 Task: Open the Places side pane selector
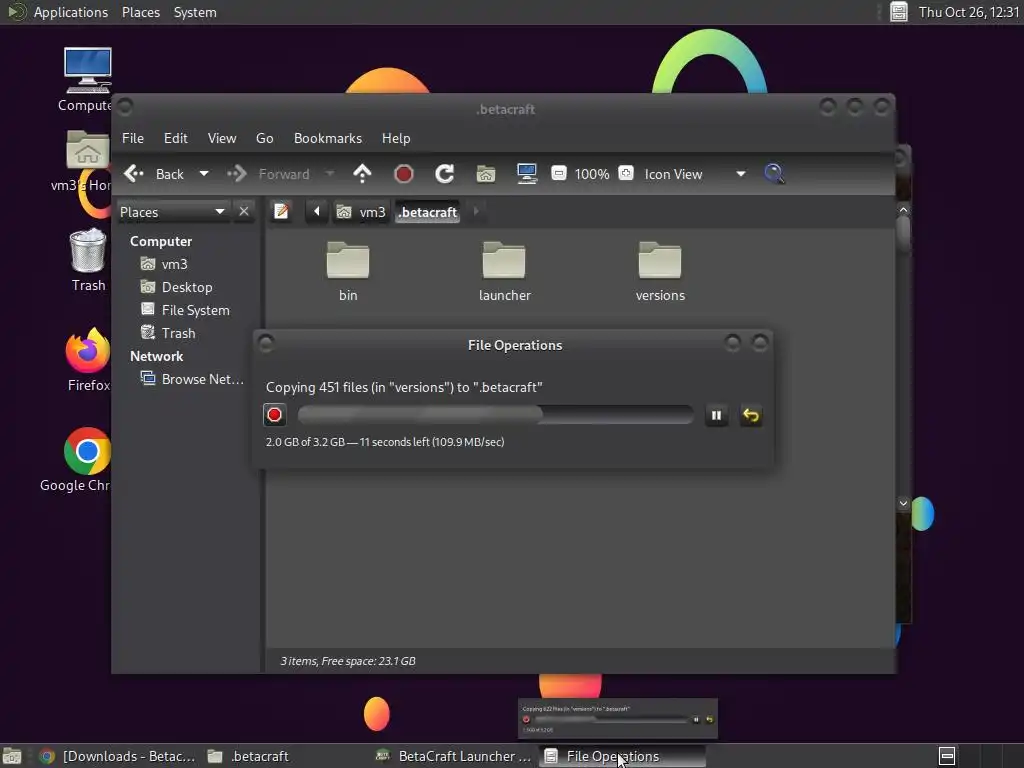(172, 212)
